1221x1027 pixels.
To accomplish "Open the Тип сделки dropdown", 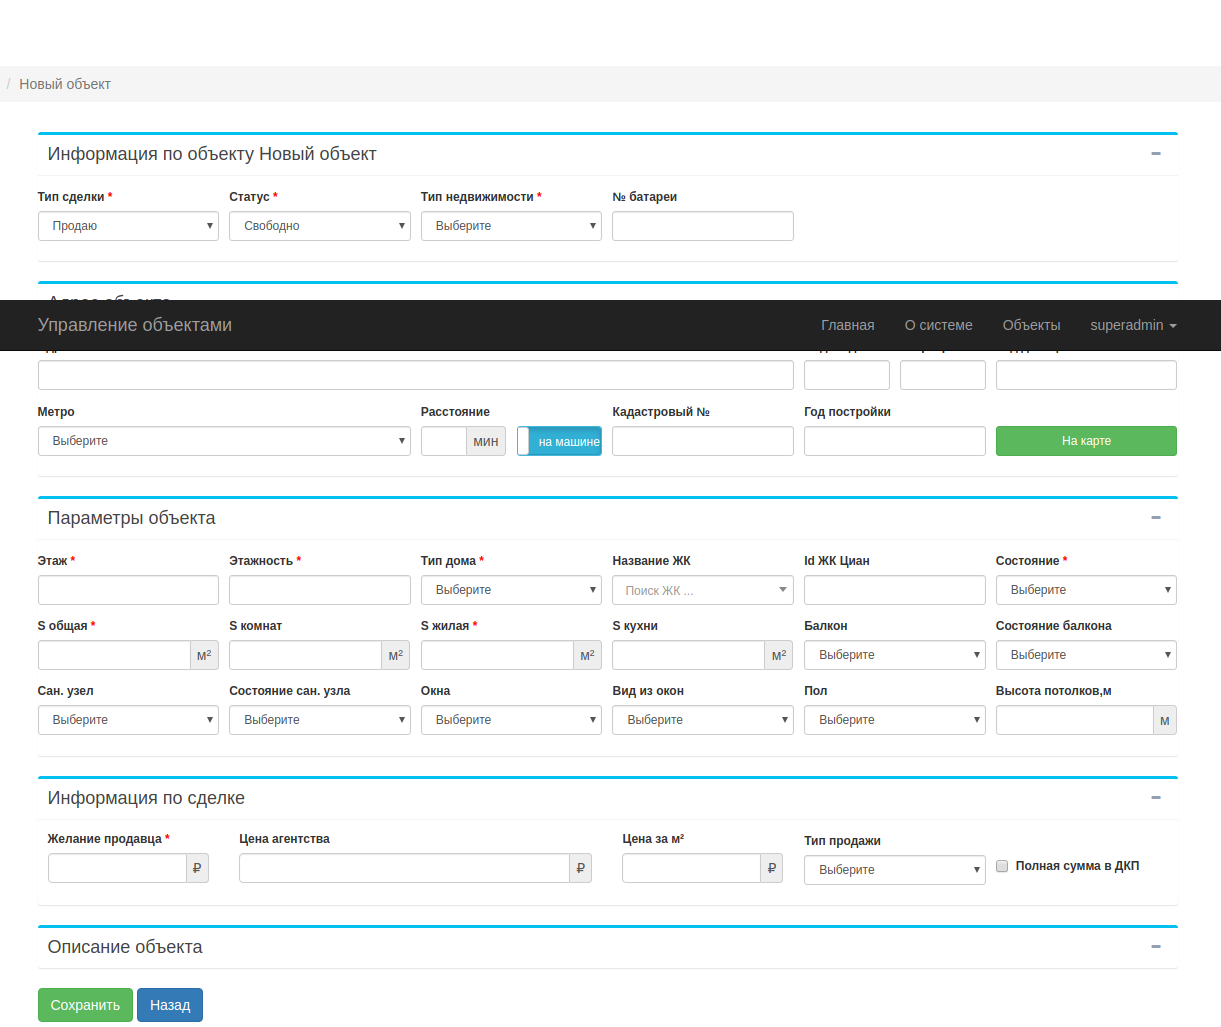I will click(128, 226).
